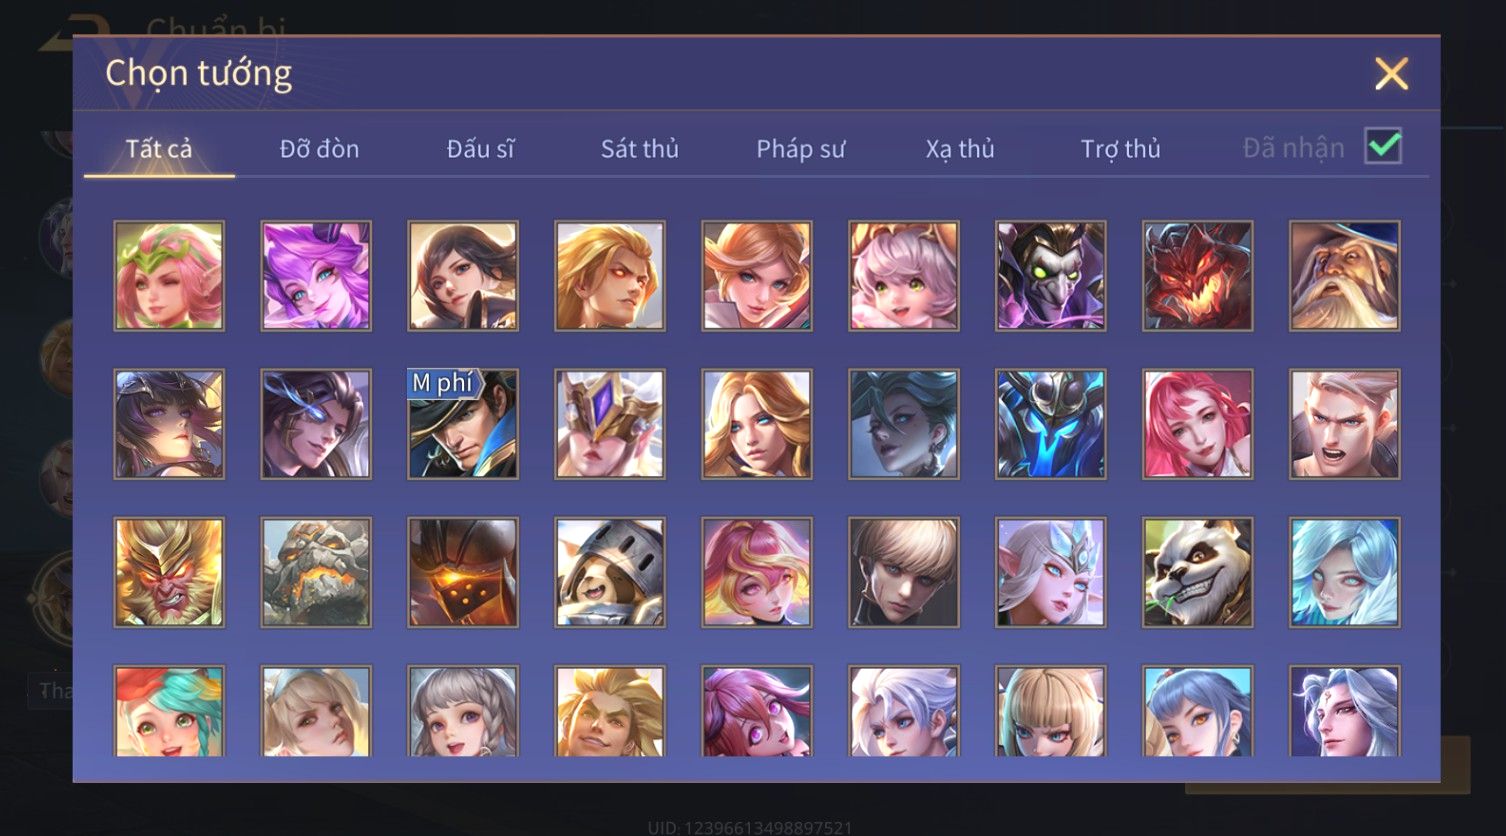1506x836 pixels.
Task: Filter by the Xạ thủ tab
Action: (x=960, y=149)
